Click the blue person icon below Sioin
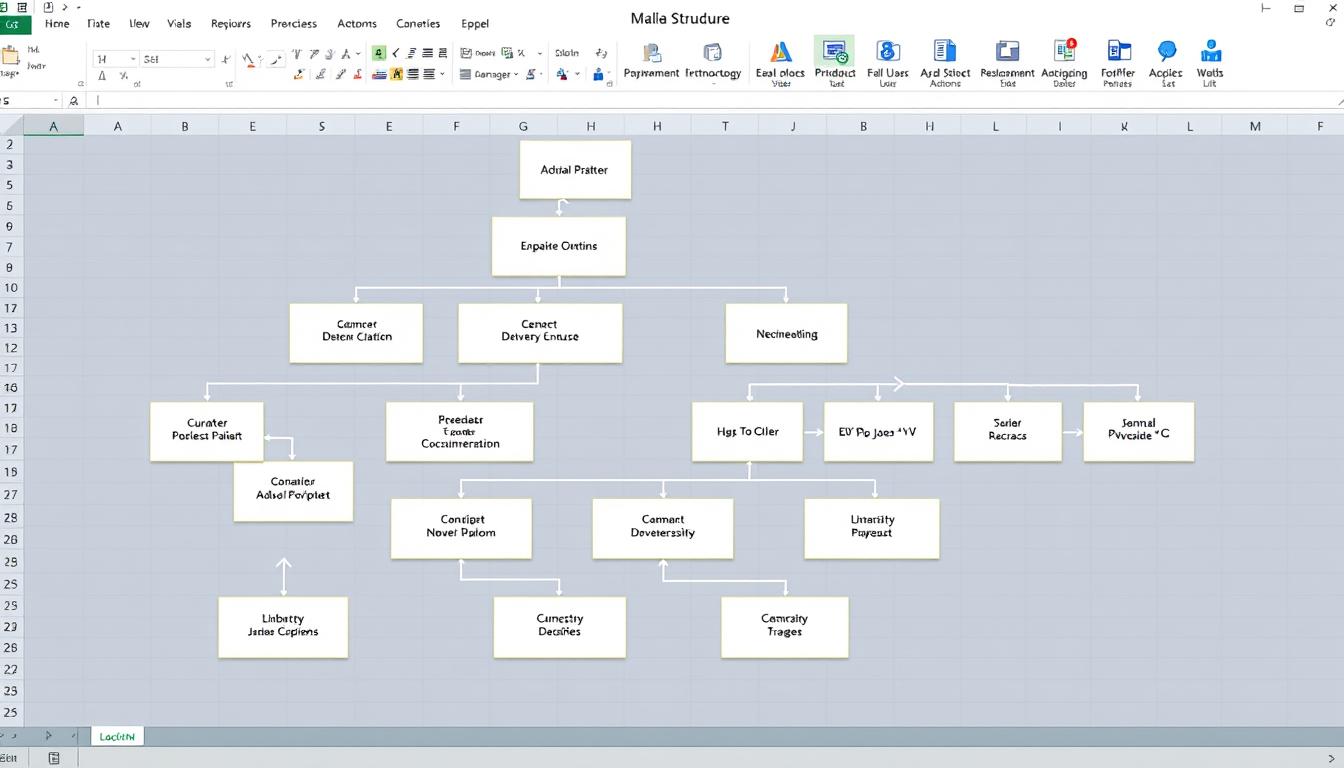 (598, 74)
